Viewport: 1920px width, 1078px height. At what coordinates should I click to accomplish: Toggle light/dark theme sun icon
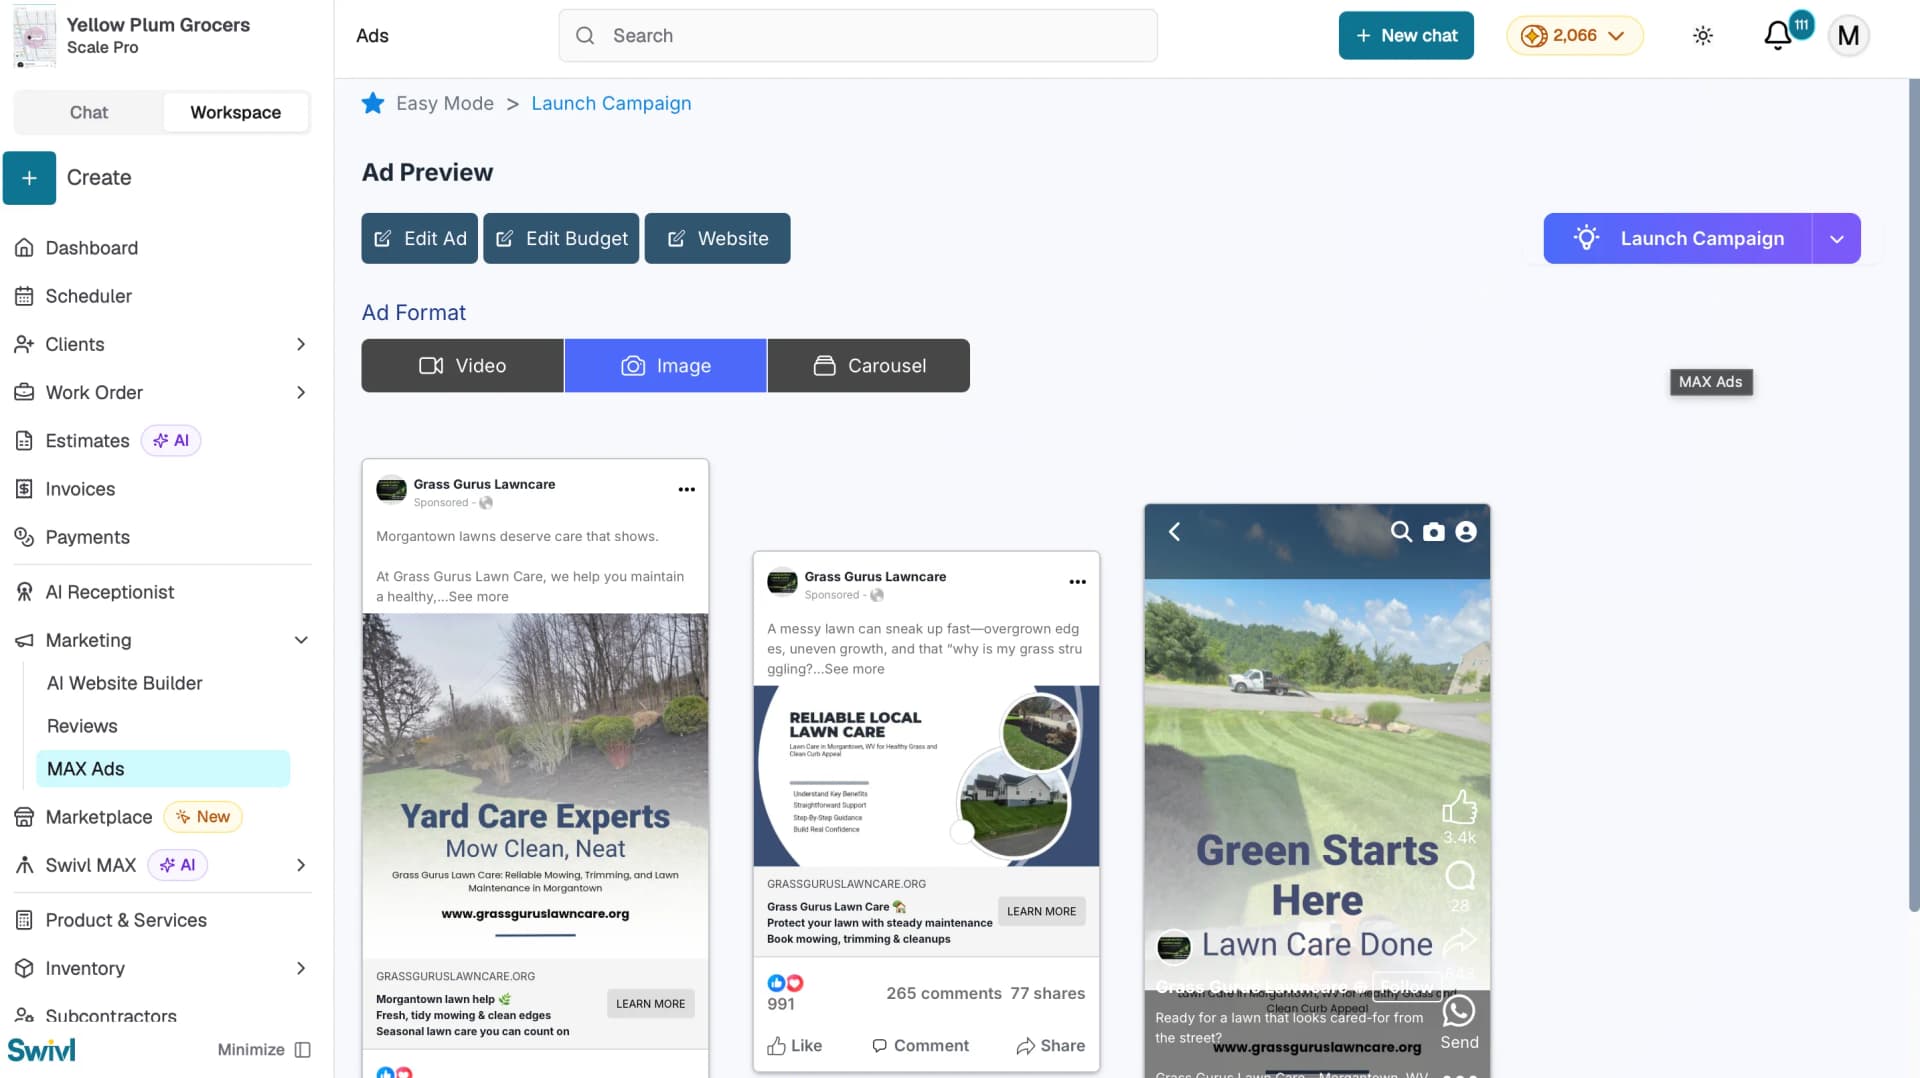(x=1703, y=36)
